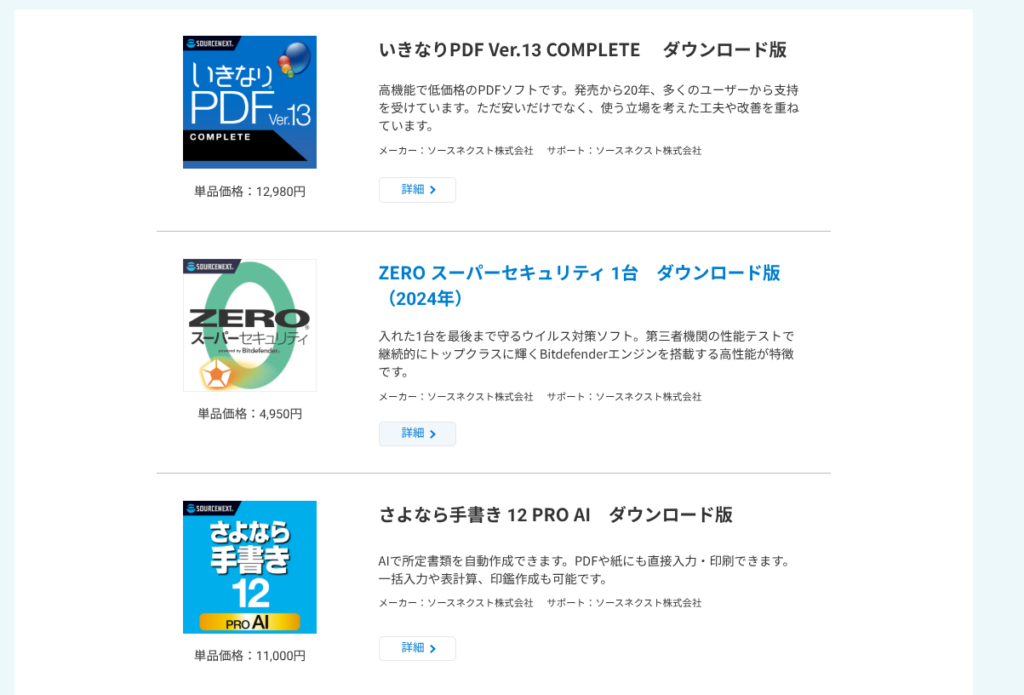Click the chevron arrow in さよなら手書き's 詳細 button
The width and height of the screenshot is (1024, 695).
click(432, 649)
